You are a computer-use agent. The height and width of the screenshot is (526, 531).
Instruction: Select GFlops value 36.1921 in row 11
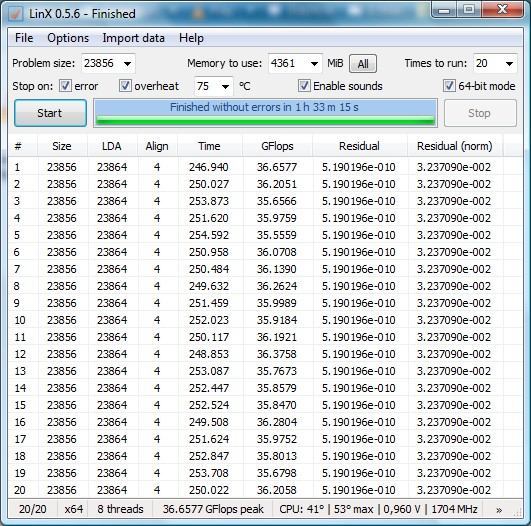(x=277, y=337)
